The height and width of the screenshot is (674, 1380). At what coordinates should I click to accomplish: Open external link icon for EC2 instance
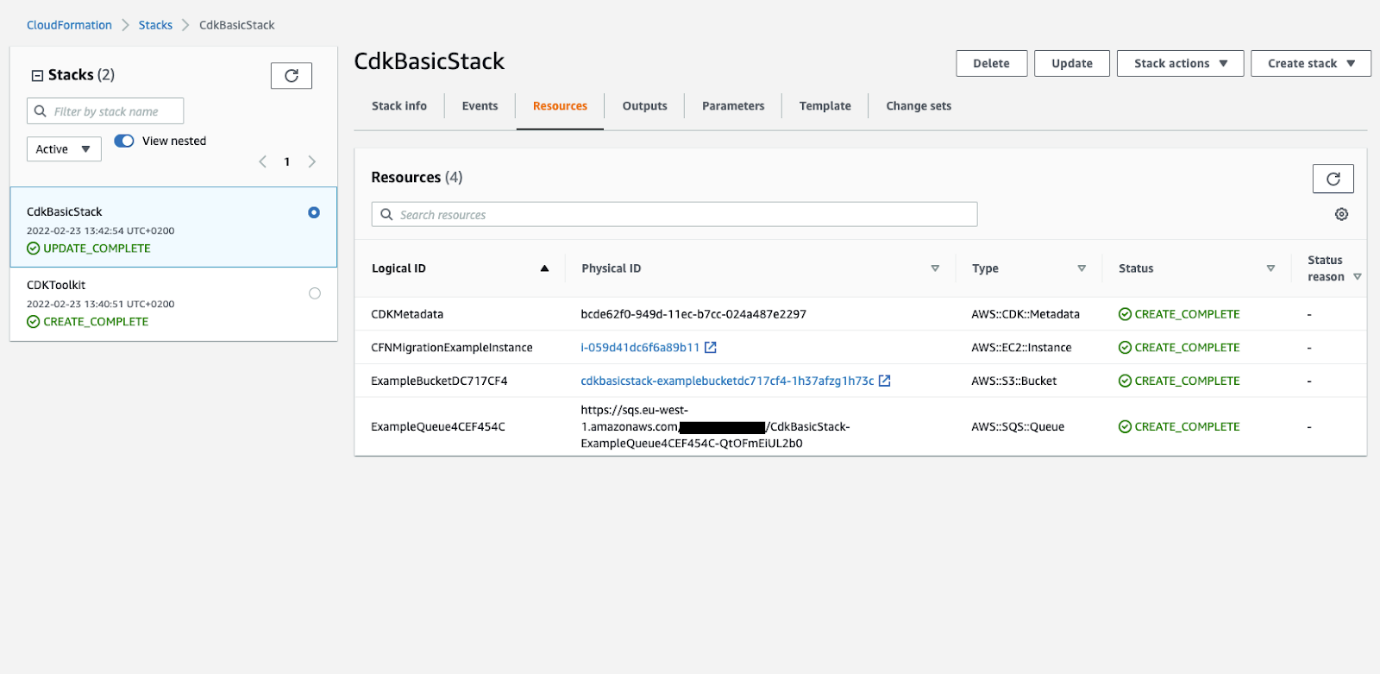(x=711, y=348)
